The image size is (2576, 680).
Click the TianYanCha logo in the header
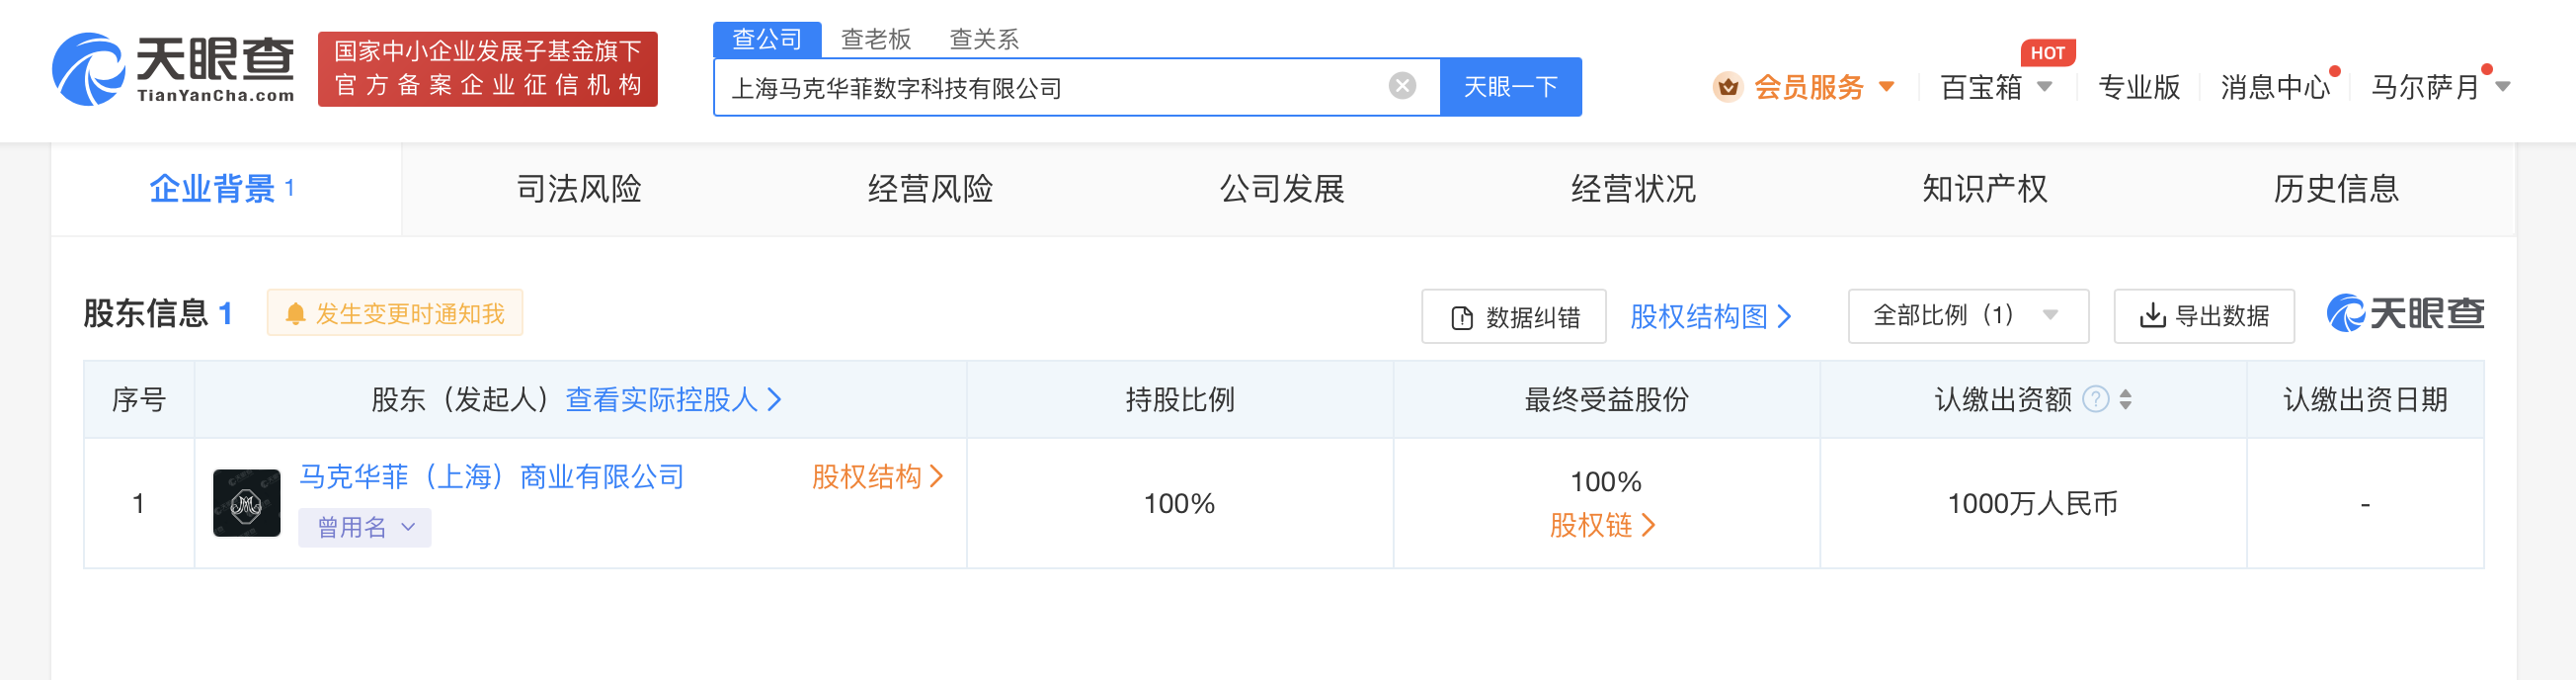pos(173,68)
